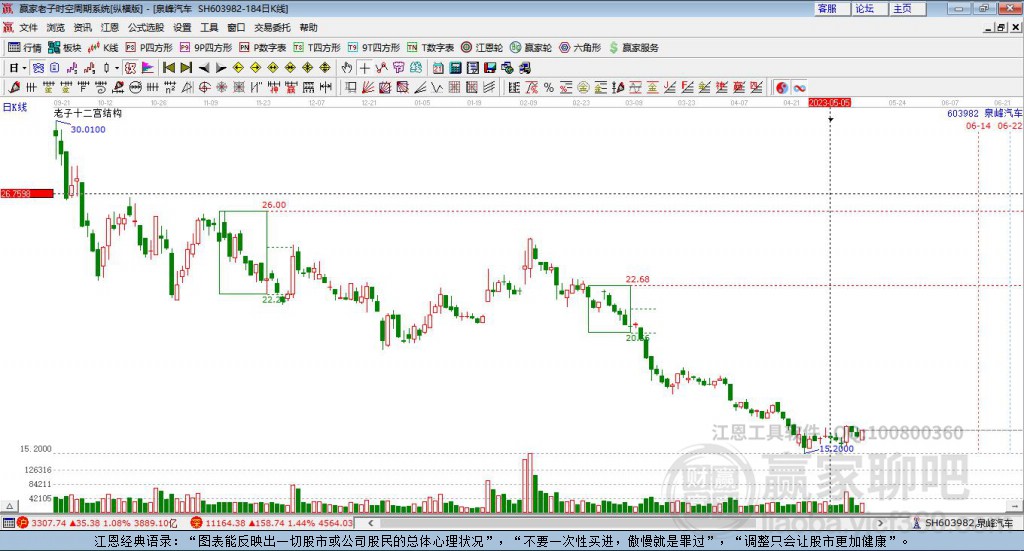
Task: Click the percent % retracement icon
Action: click(x=549, y=87)
